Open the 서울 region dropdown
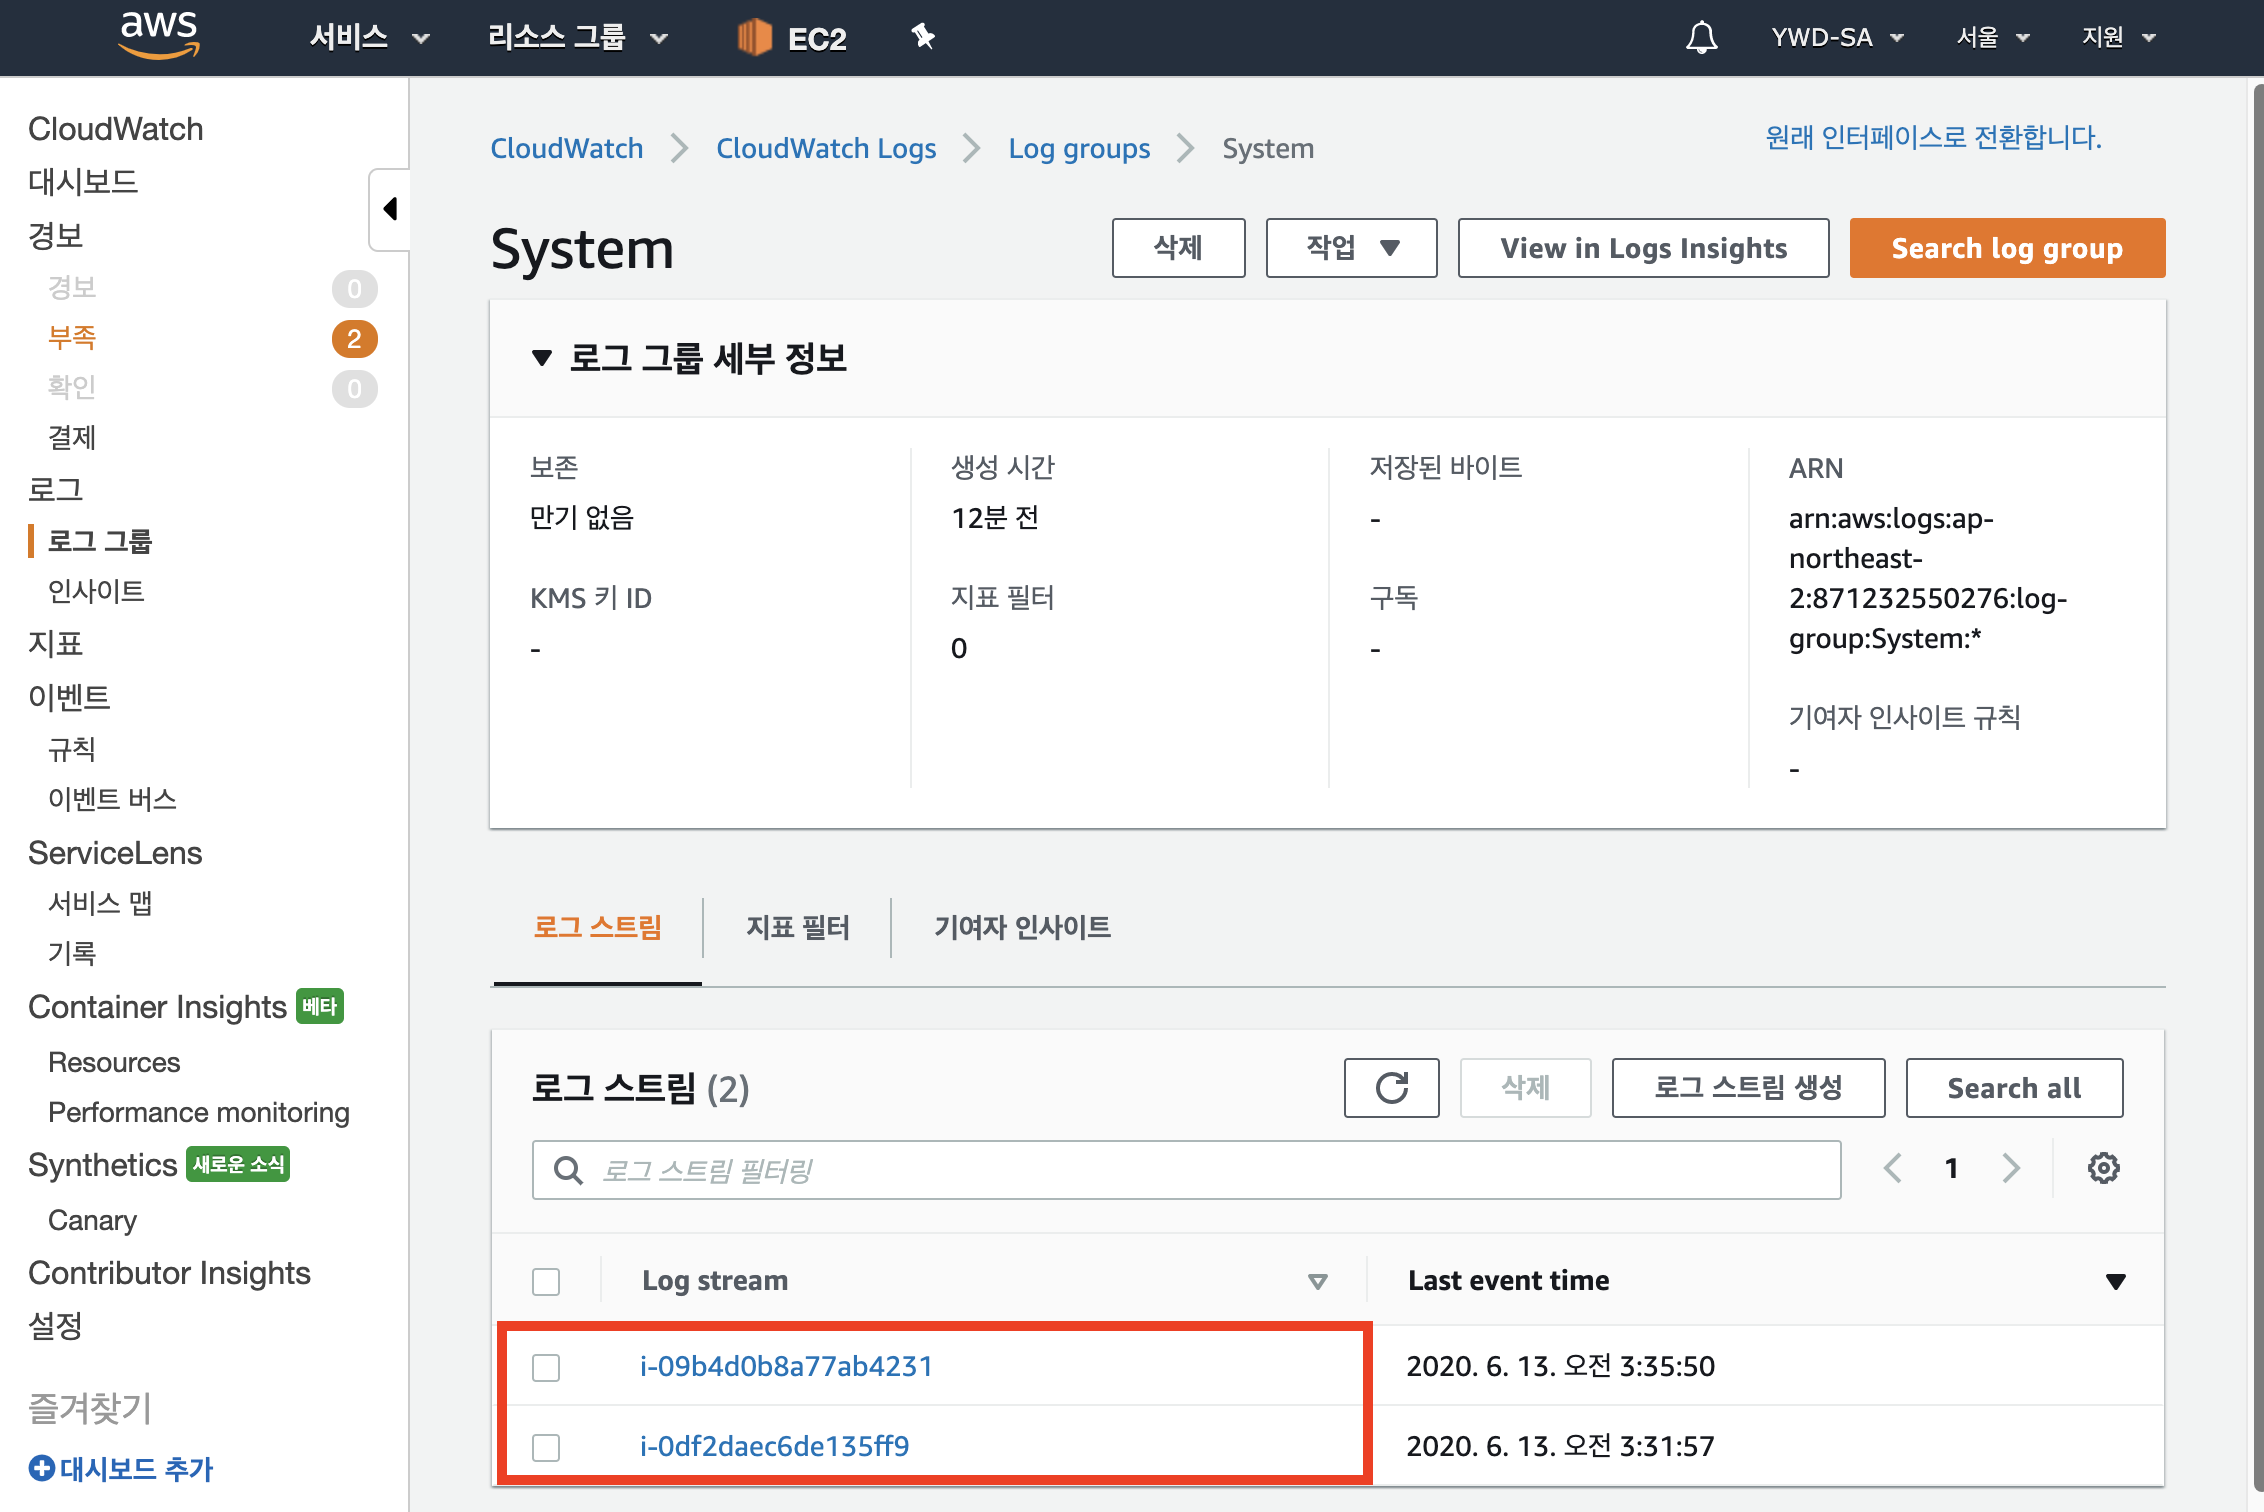Screen dimensions: 2264x1512 tap(1992, 38)
